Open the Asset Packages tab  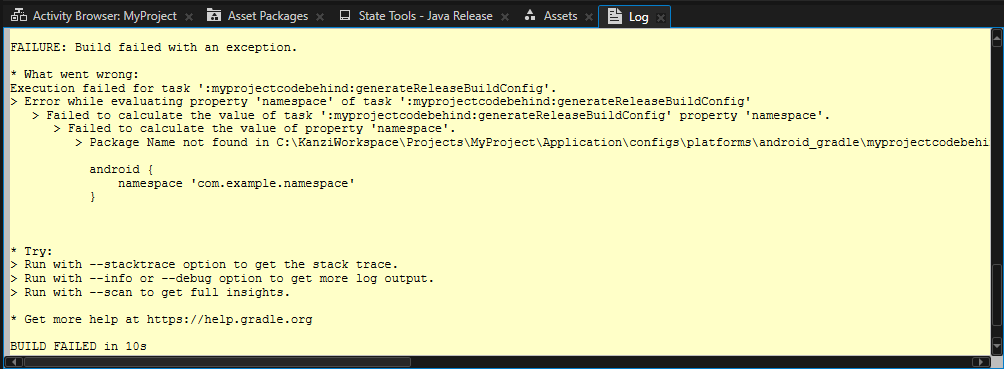(x=268, y=16)
